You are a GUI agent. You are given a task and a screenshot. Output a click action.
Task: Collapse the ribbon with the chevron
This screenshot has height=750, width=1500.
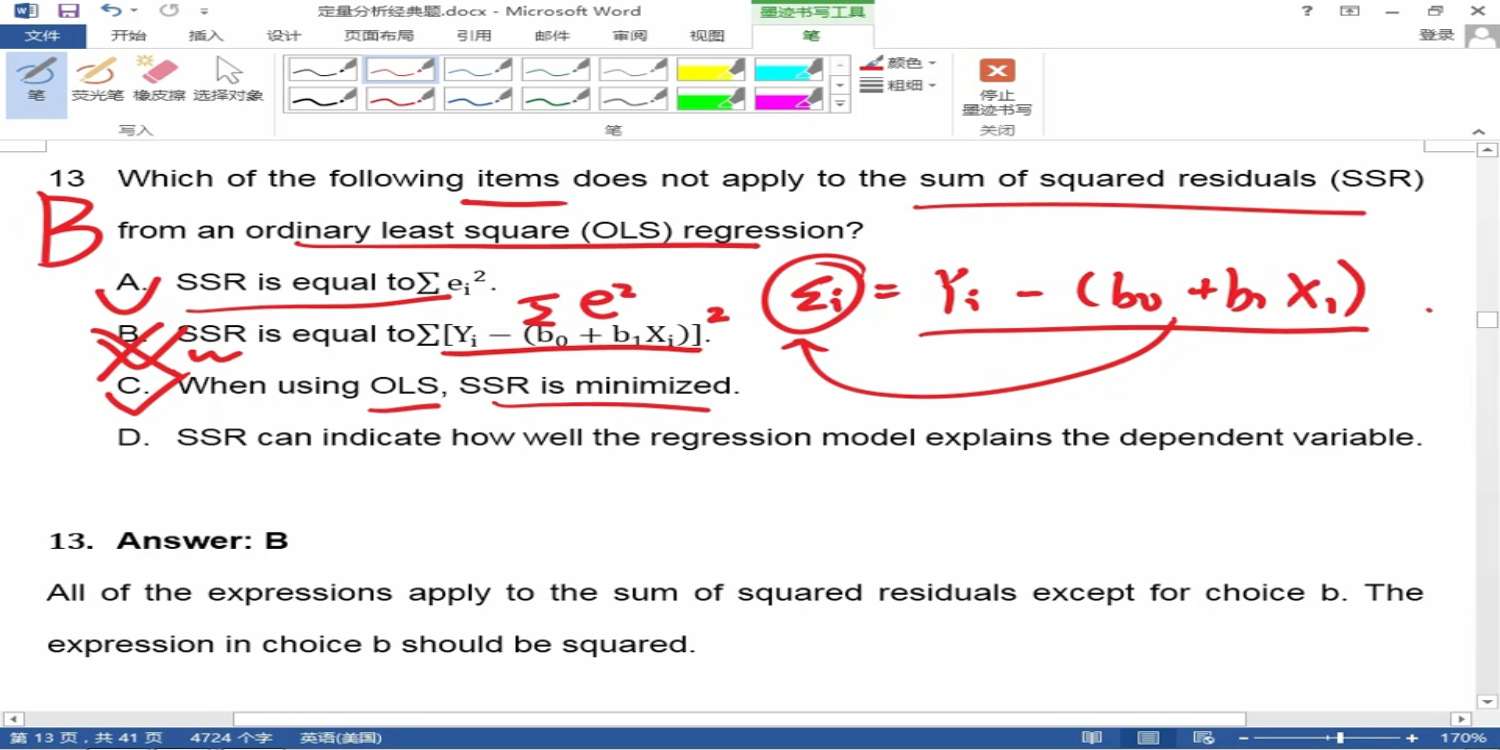[x=1480, y=131]
